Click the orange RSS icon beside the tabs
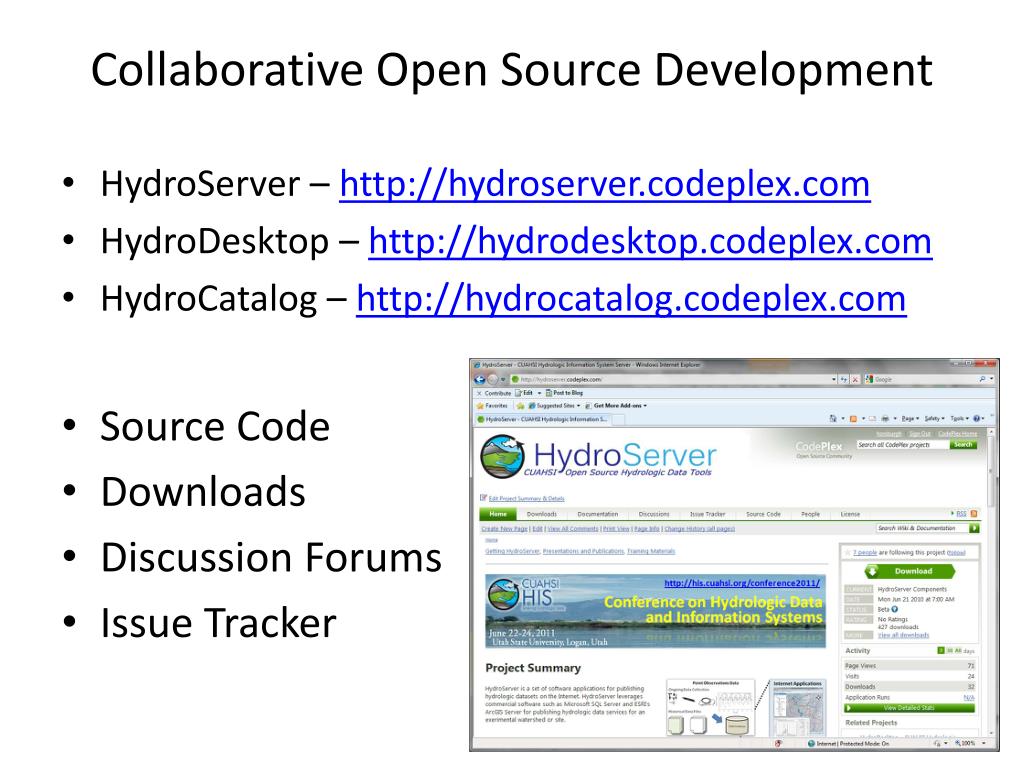1024x768 pixels. (974, 514)
